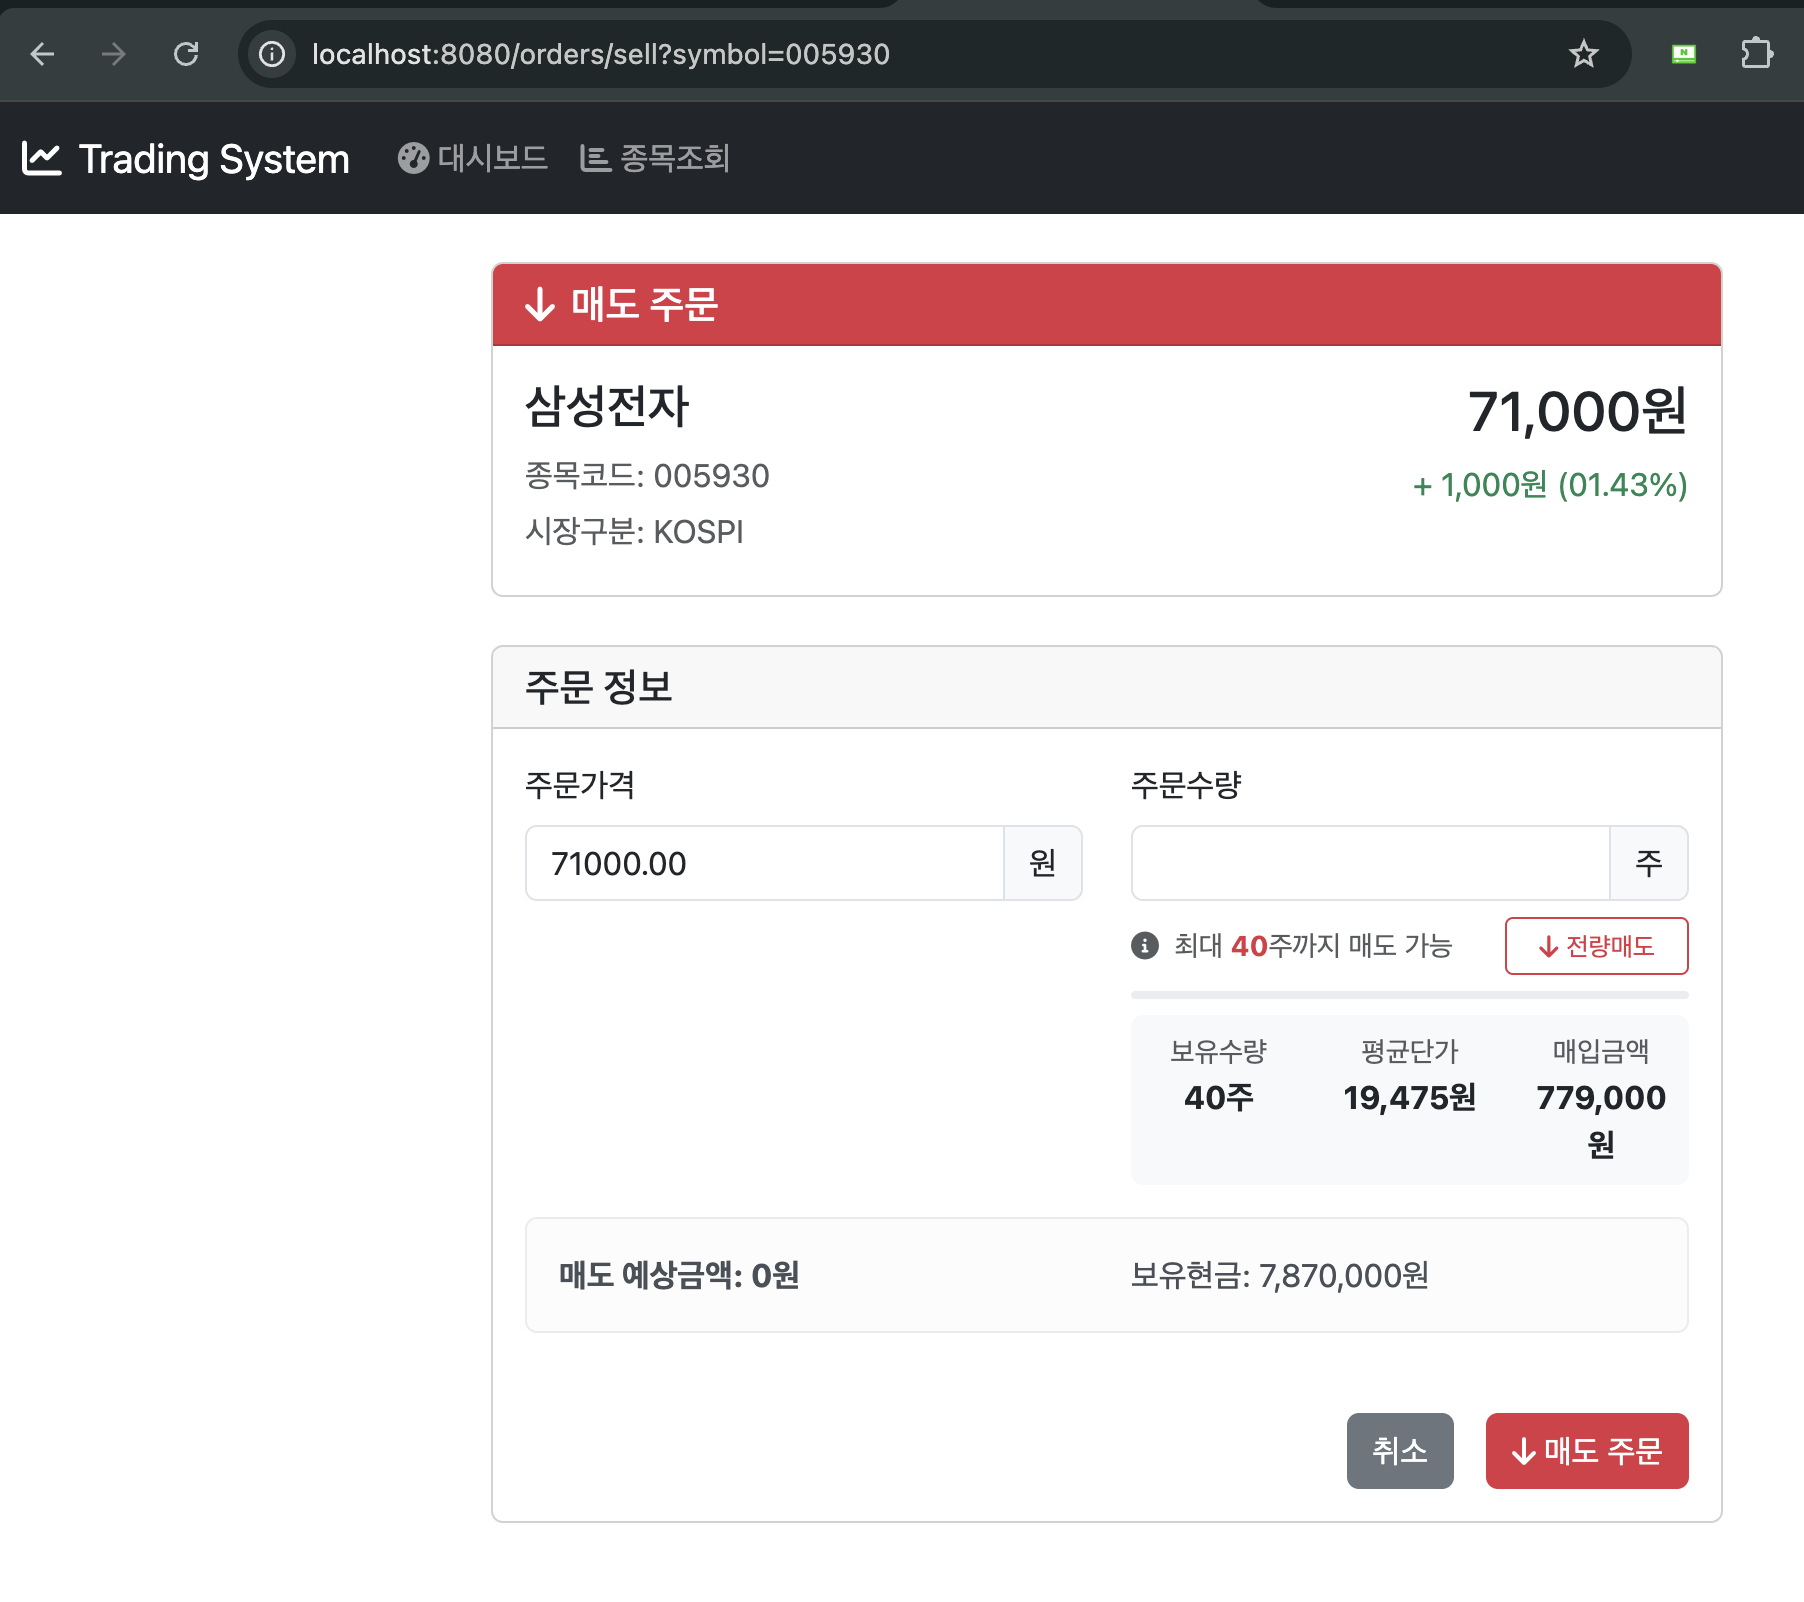1804x1602 pixels.
Task: Select the 대시보드 palette icon
Action: (x=413, y=158)
